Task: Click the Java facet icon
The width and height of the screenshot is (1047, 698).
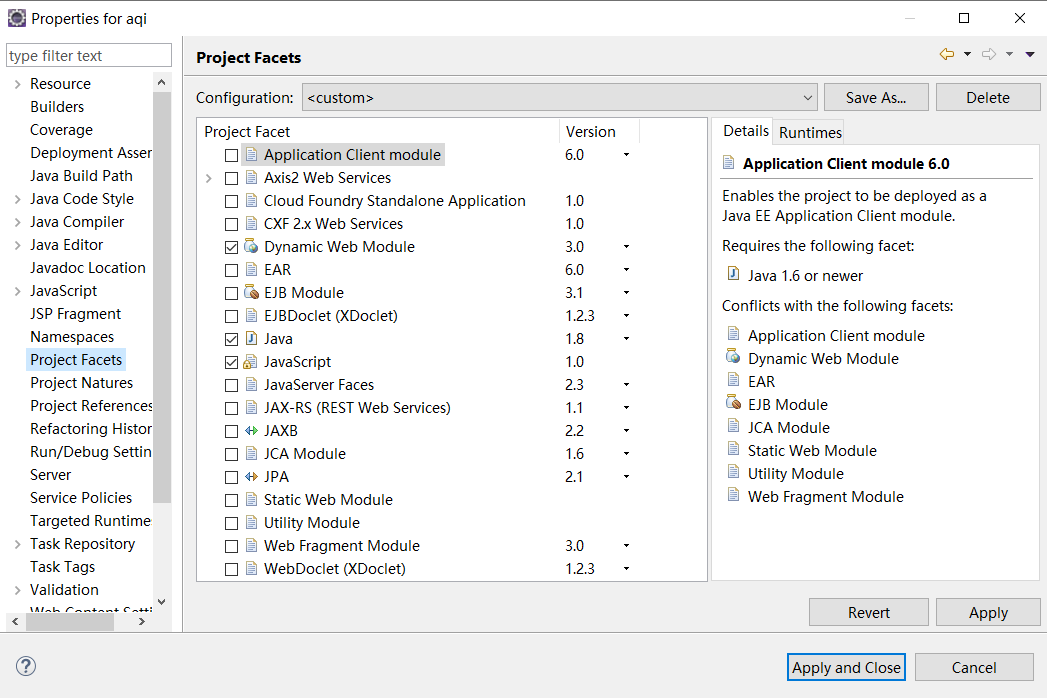Action: pyautogui.click(x=251, y=339)
